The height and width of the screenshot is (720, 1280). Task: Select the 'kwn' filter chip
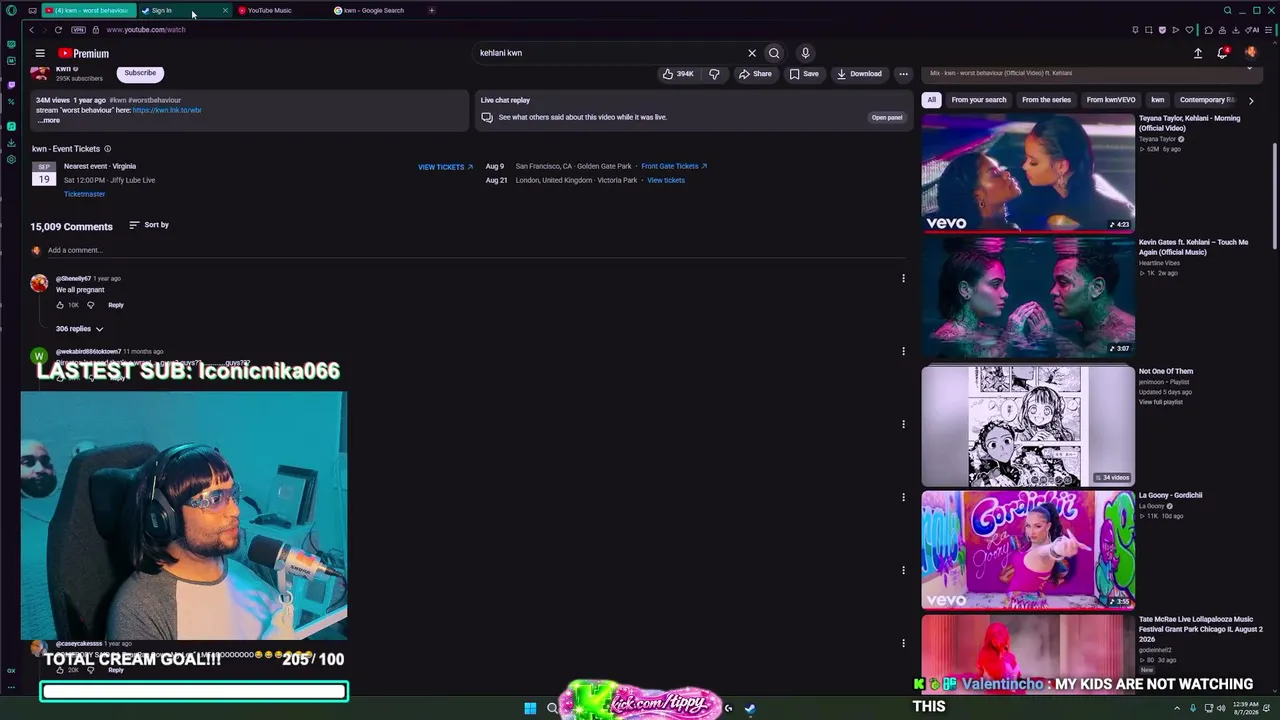pos(1157,100)
